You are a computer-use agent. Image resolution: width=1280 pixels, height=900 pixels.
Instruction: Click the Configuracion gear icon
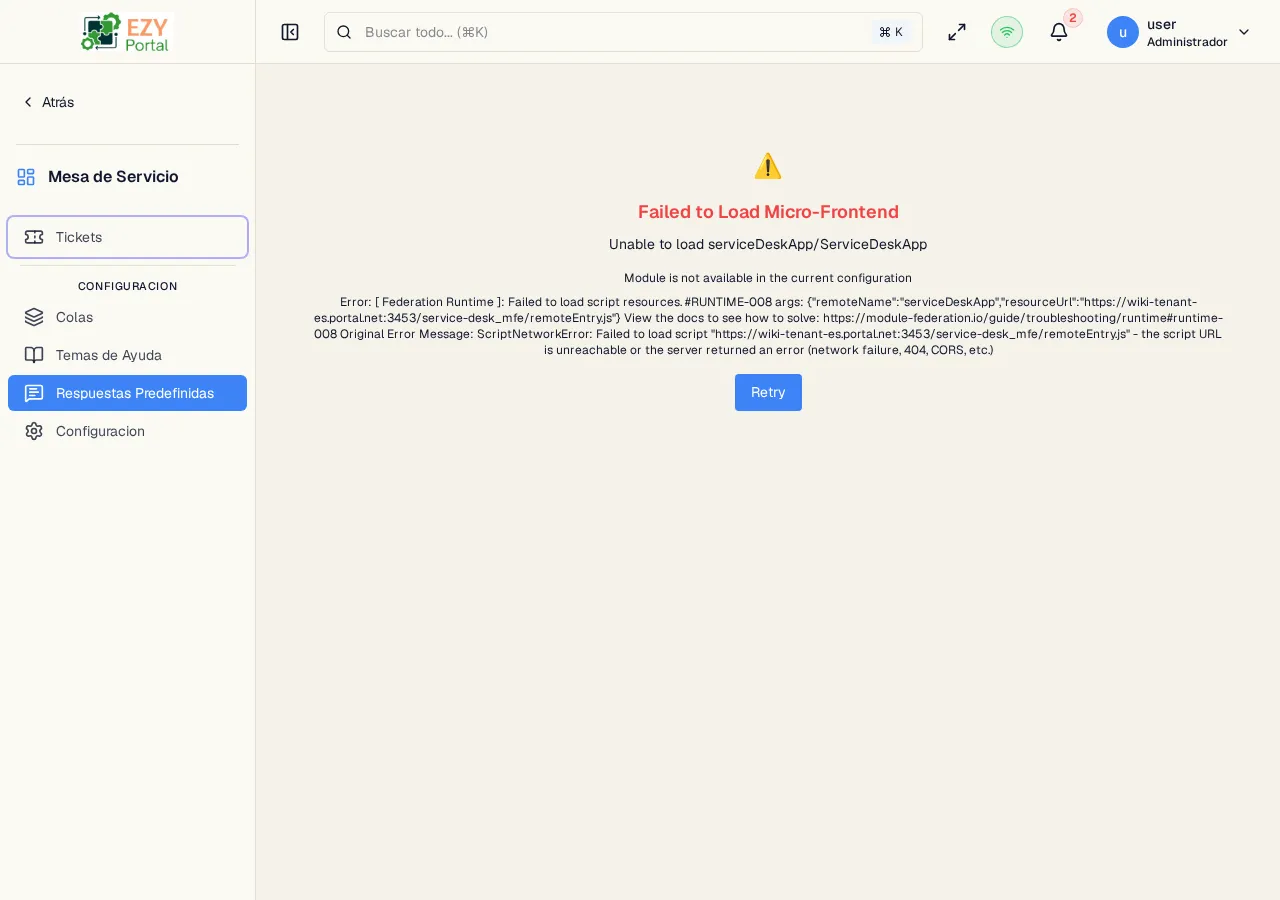pyautogui.click(x=34, y=431)
